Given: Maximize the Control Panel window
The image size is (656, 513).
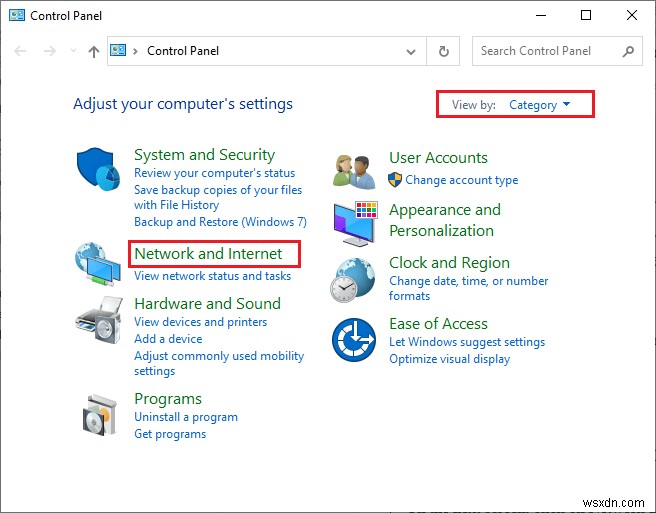Looking at the screenshot, I should (x=586, y=15).
